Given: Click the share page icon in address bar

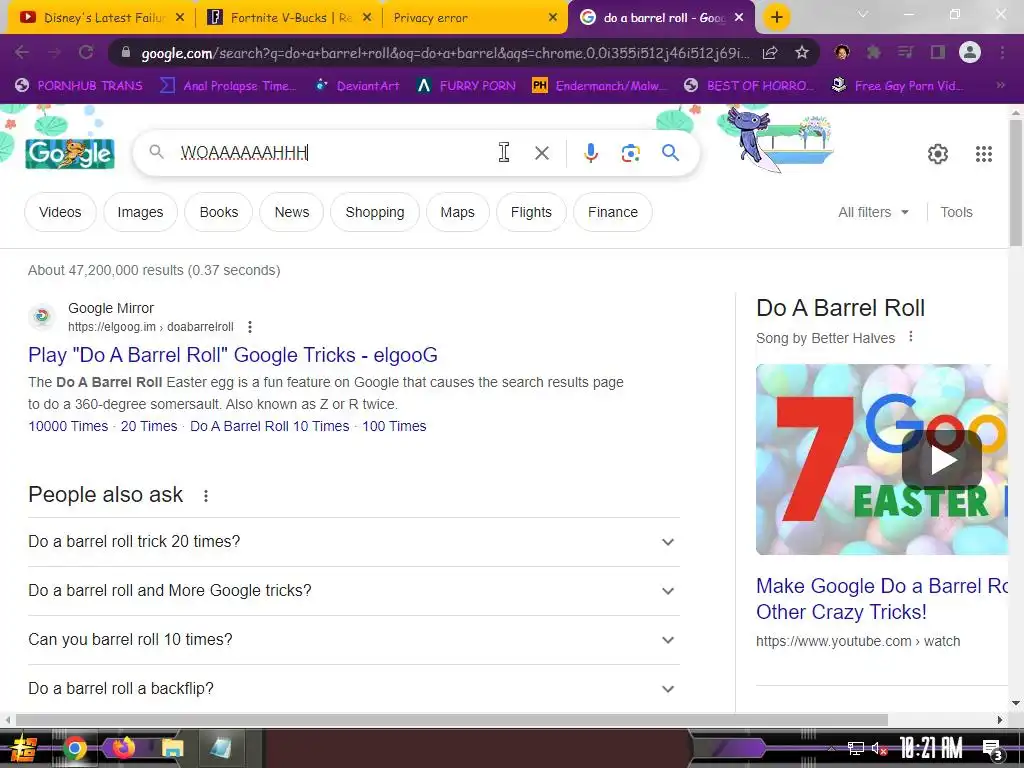Looking at the screenshot, I should pos(770,52).
